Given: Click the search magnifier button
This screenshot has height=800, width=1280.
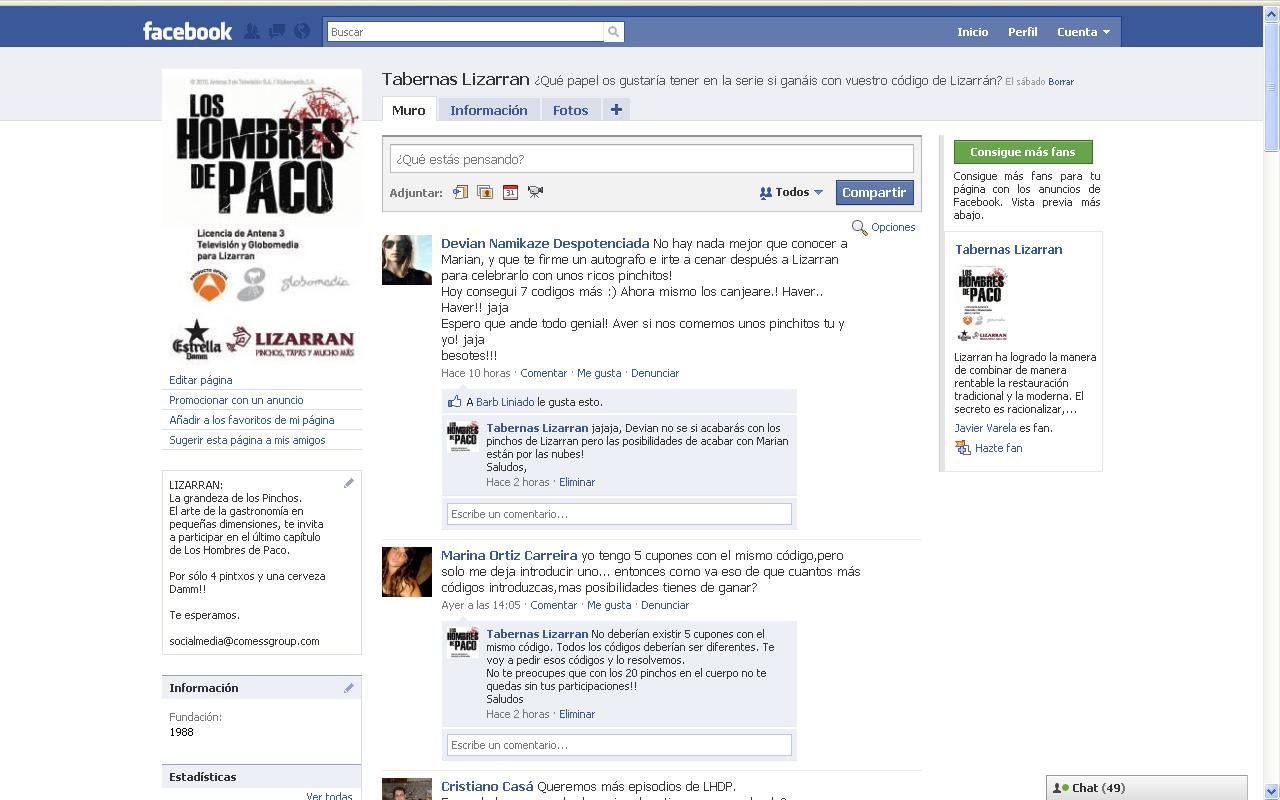Looking at the screenshot, I should pyautogui.click(x=614, y=32).
